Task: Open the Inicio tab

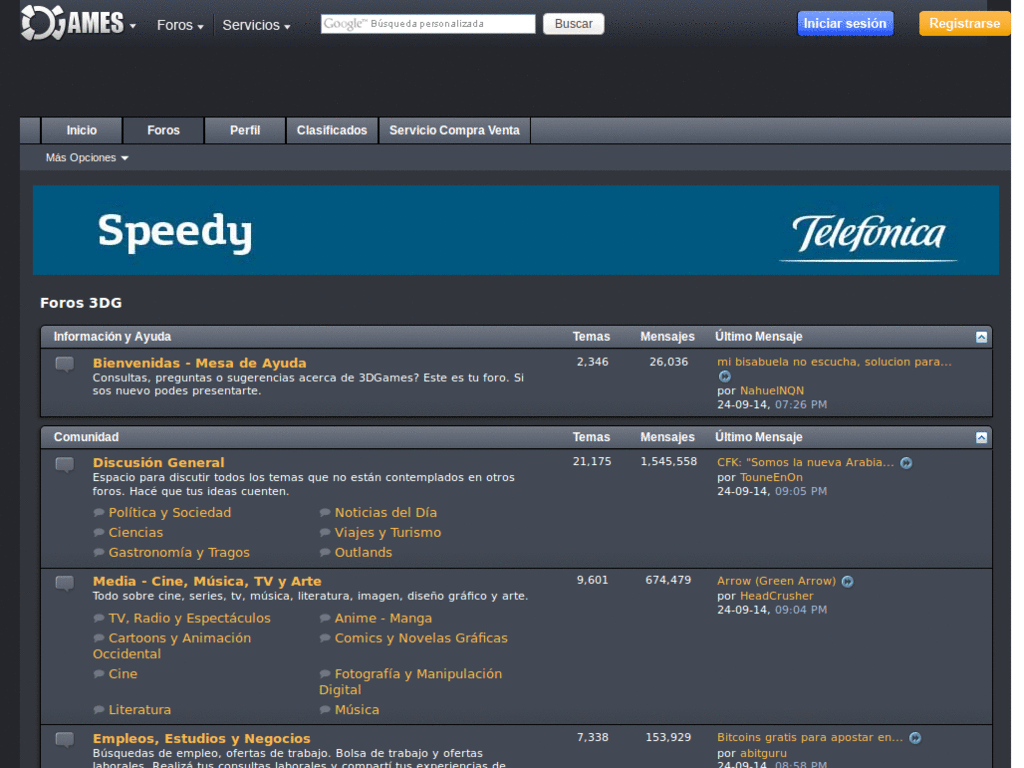Action: pyautogui.click(x=82, y=131)
